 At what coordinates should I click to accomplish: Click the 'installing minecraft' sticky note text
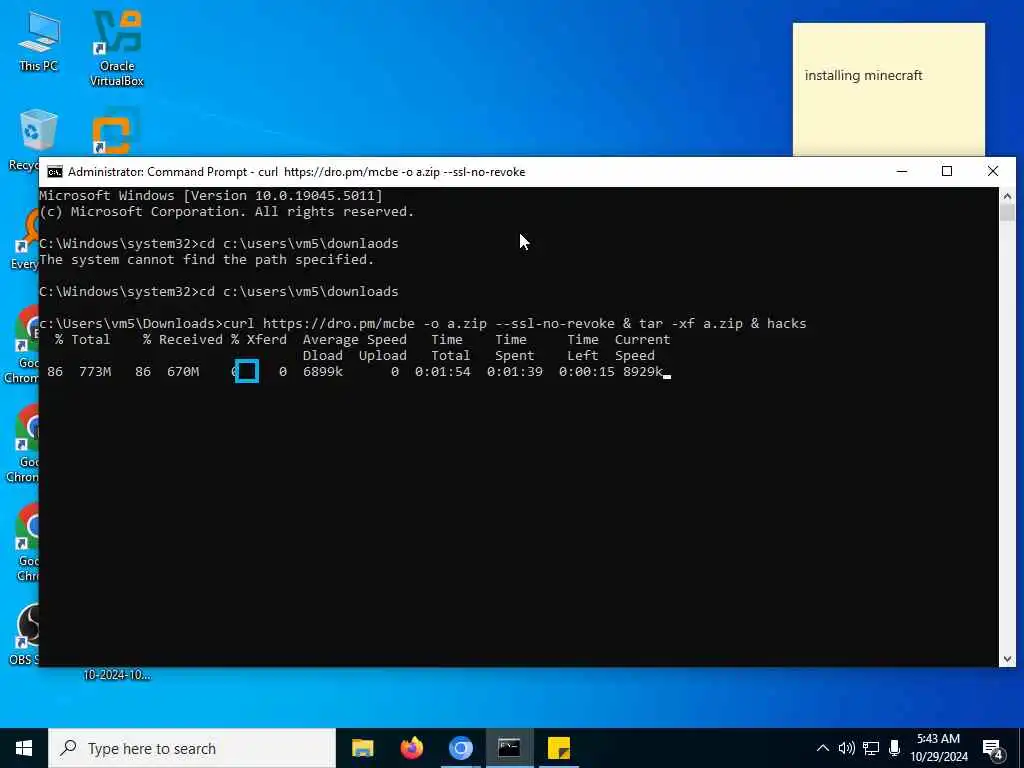click(x=863, y=76)
